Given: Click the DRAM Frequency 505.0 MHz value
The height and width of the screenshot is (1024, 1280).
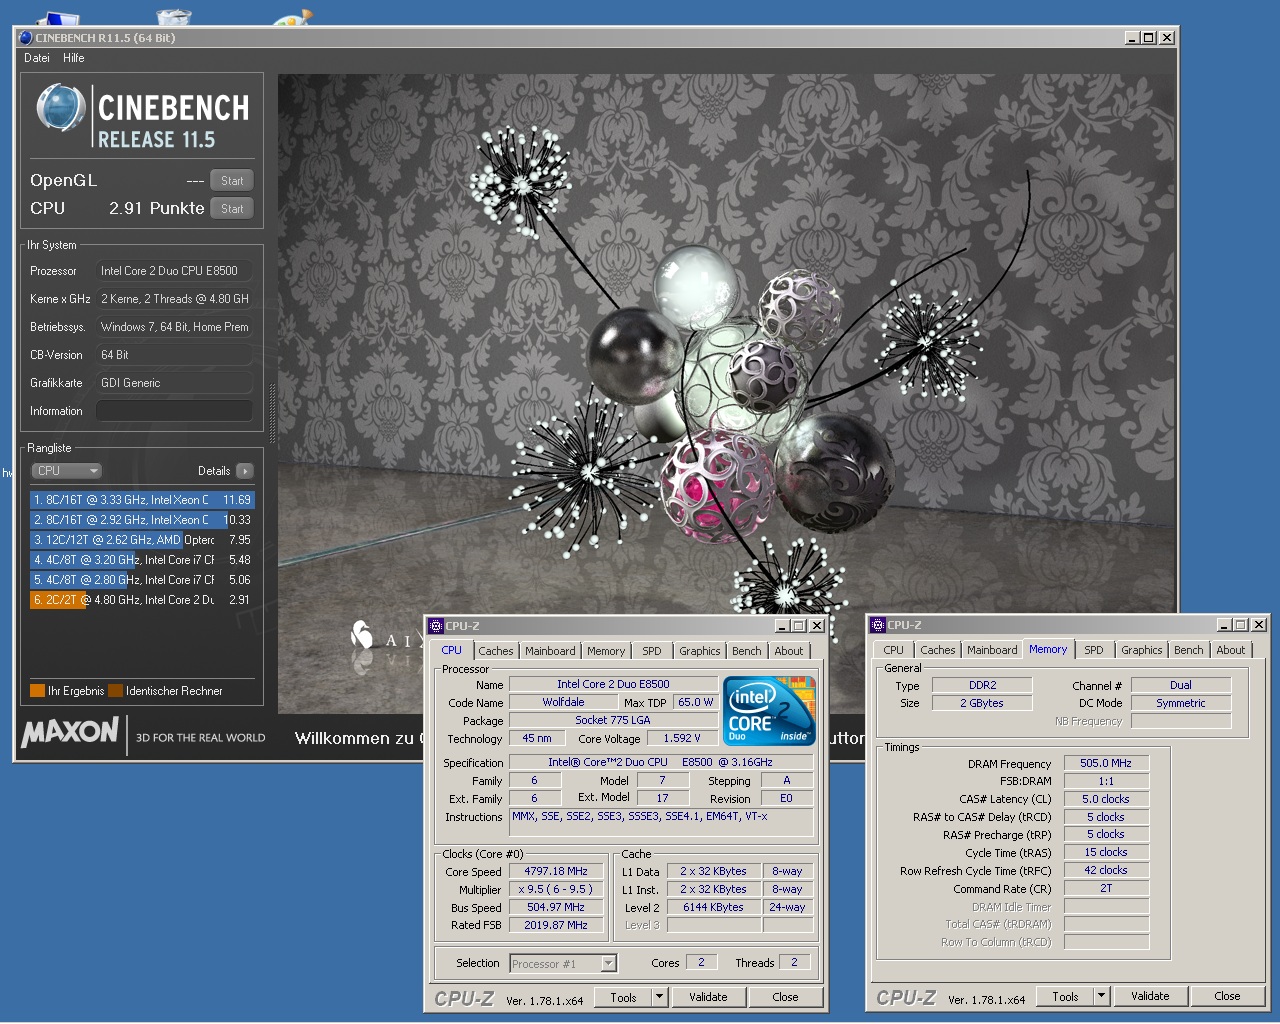Looking at the screenshot, I should (1106, 763).
